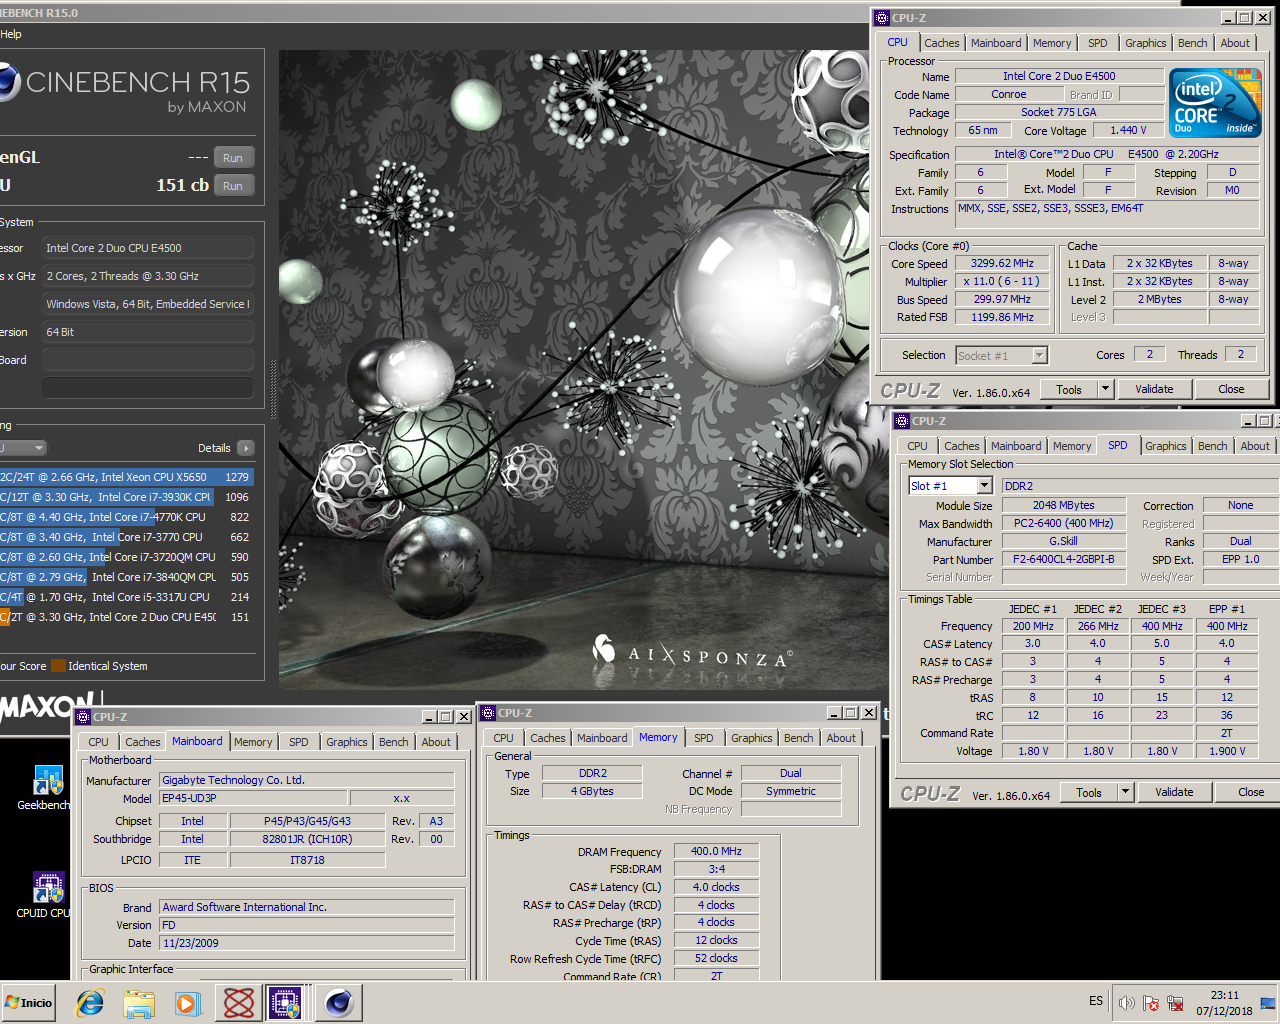Open the Cinebench ranking type dropdown
Screen dimensions: 1280x1024
pyautogui.click(x=22, y=448)
